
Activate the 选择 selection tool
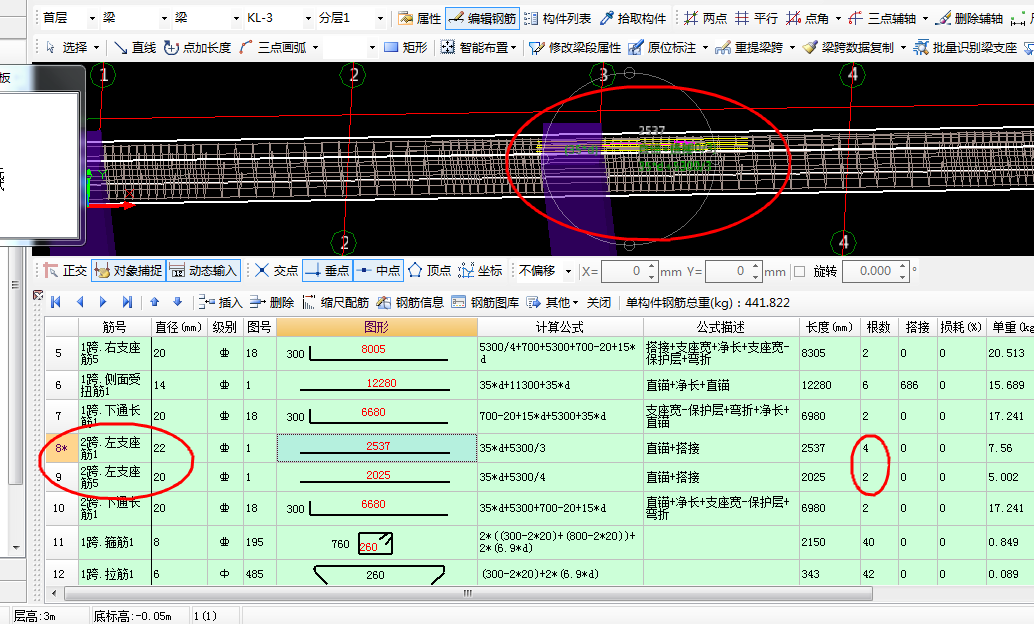tap(67, 47)
